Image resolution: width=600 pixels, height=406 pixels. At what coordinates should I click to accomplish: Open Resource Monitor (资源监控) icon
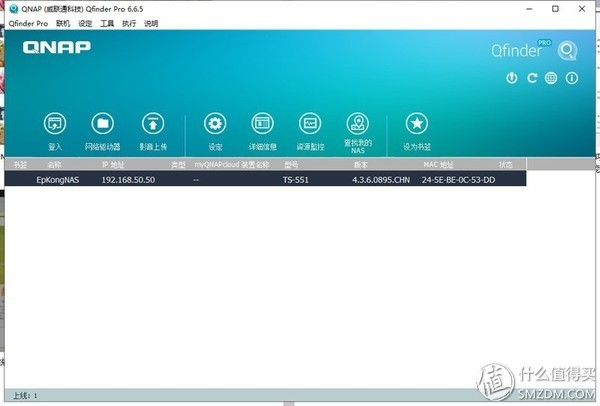(x=310, y=124)
